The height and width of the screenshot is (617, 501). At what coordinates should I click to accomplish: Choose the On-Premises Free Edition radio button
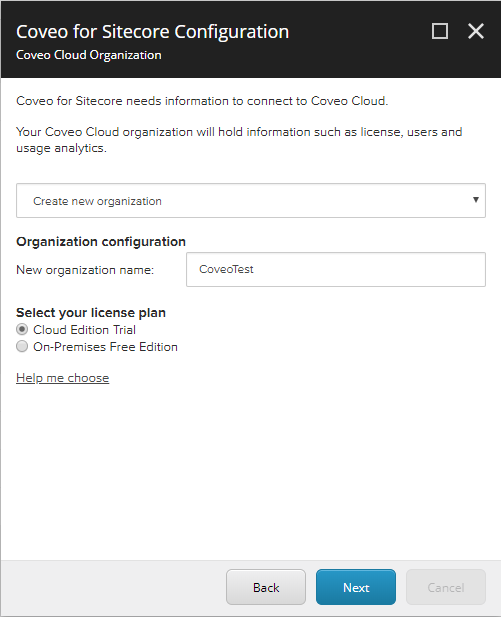coord(22,346)
